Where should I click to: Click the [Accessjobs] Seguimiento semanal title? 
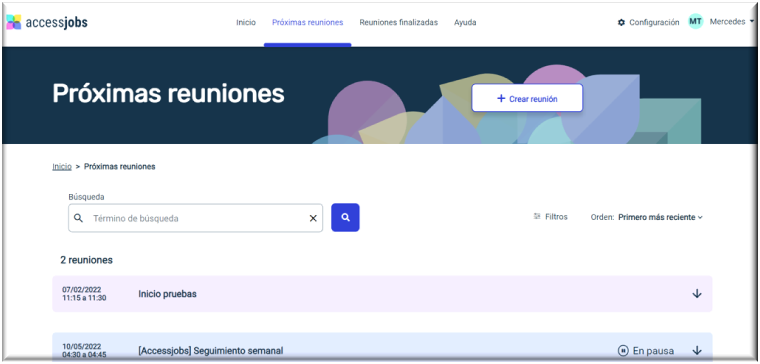click(210, 350)
